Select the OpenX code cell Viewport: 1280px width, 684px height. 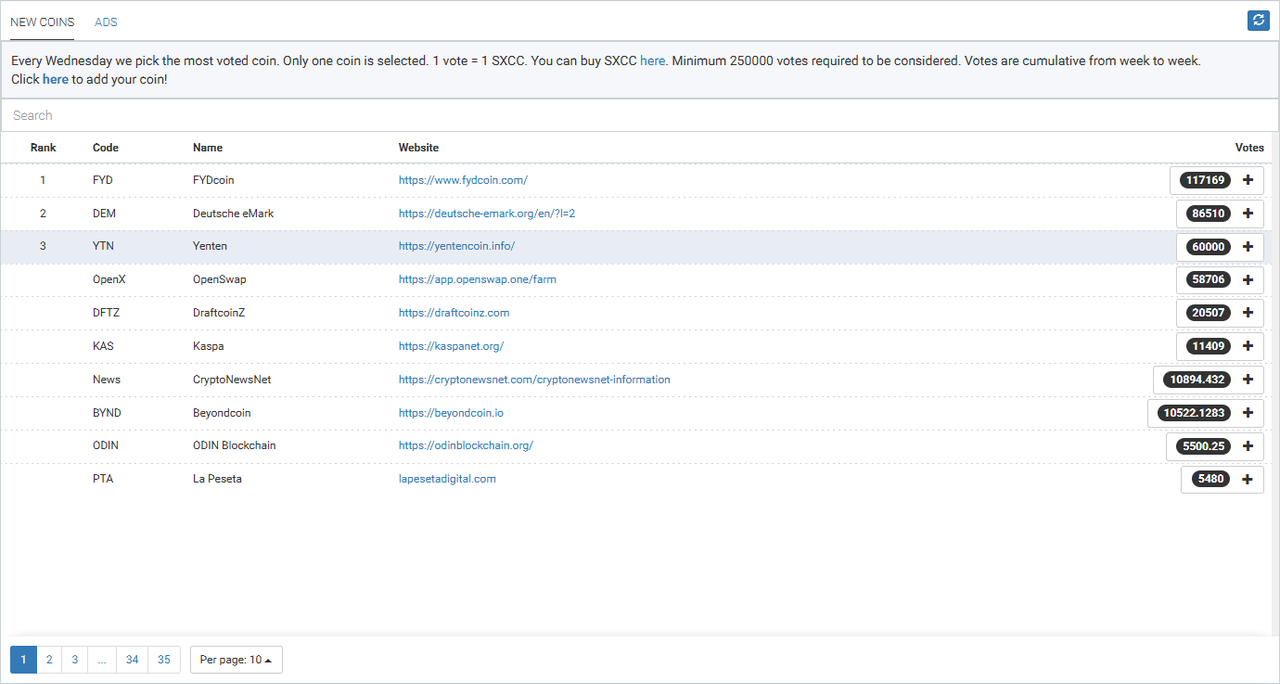pos(109,279)
